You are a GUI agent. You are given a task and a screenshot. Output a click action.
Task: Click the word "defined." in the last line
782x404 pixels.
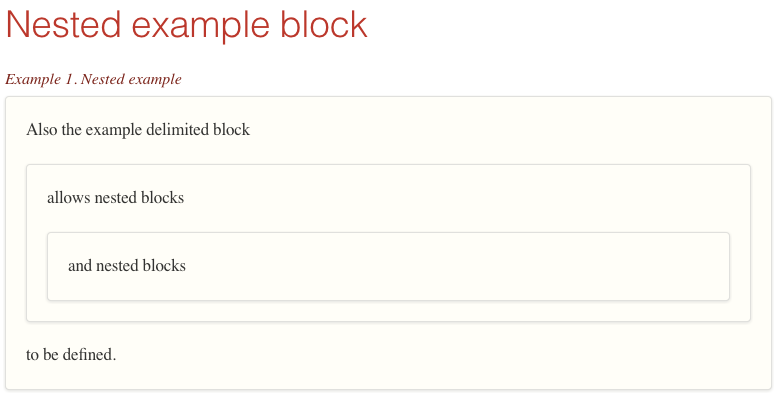coord(92,354)
